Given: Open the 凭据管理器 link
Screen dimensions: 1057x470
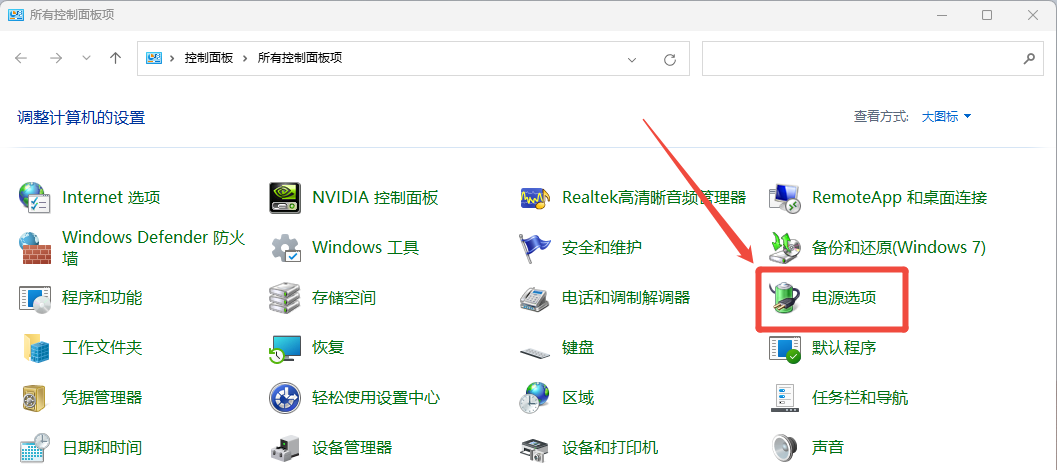Looking at the screenshot, I should coord(102,398).
